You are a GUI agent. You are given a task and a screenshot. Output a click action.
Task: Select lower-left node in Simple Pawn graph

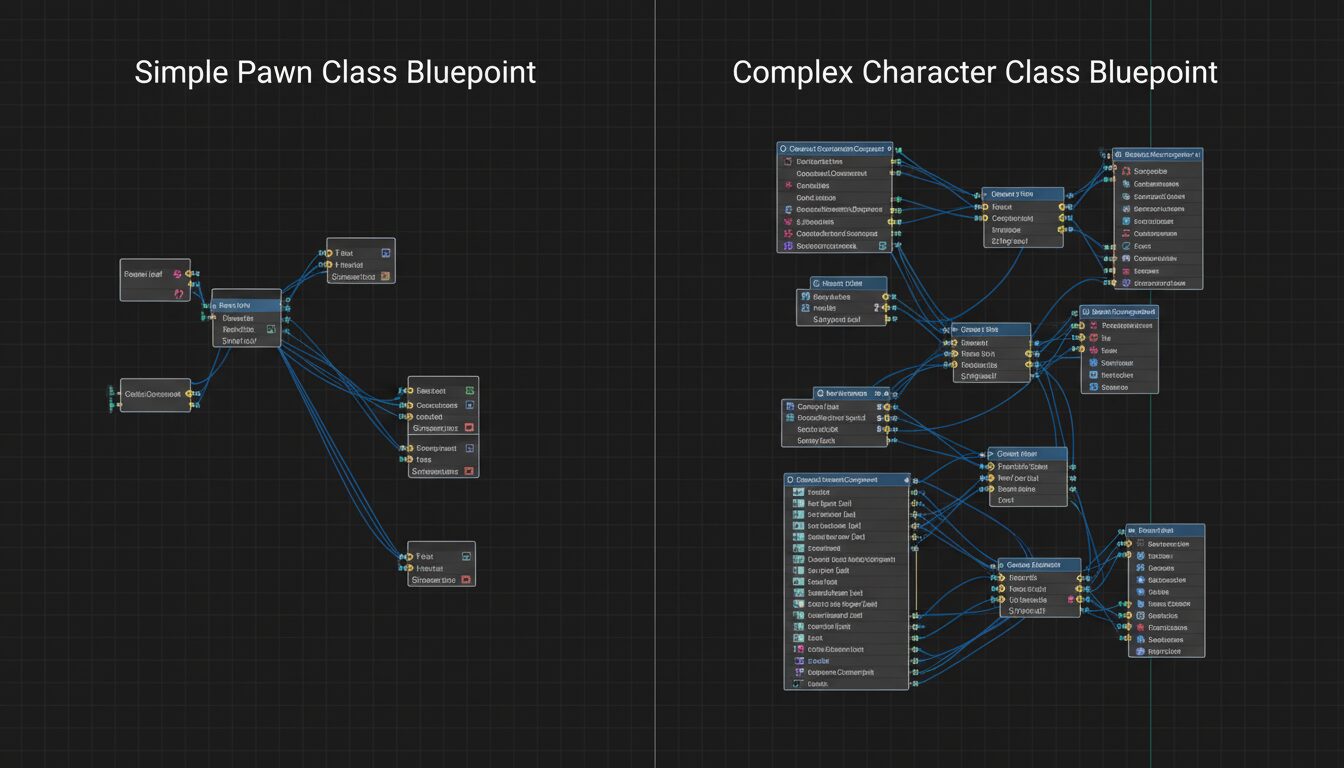155,395
